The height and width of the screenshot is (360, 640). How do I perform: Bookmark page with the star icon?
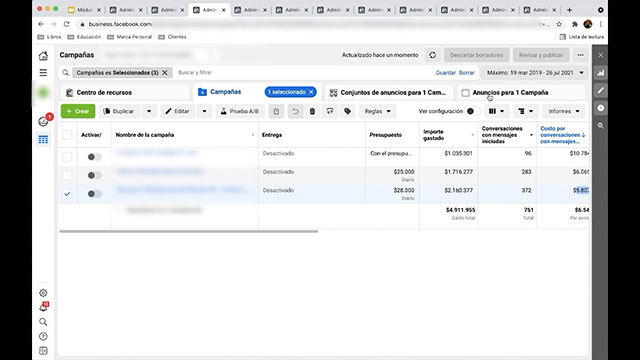(x=559, y=24)
